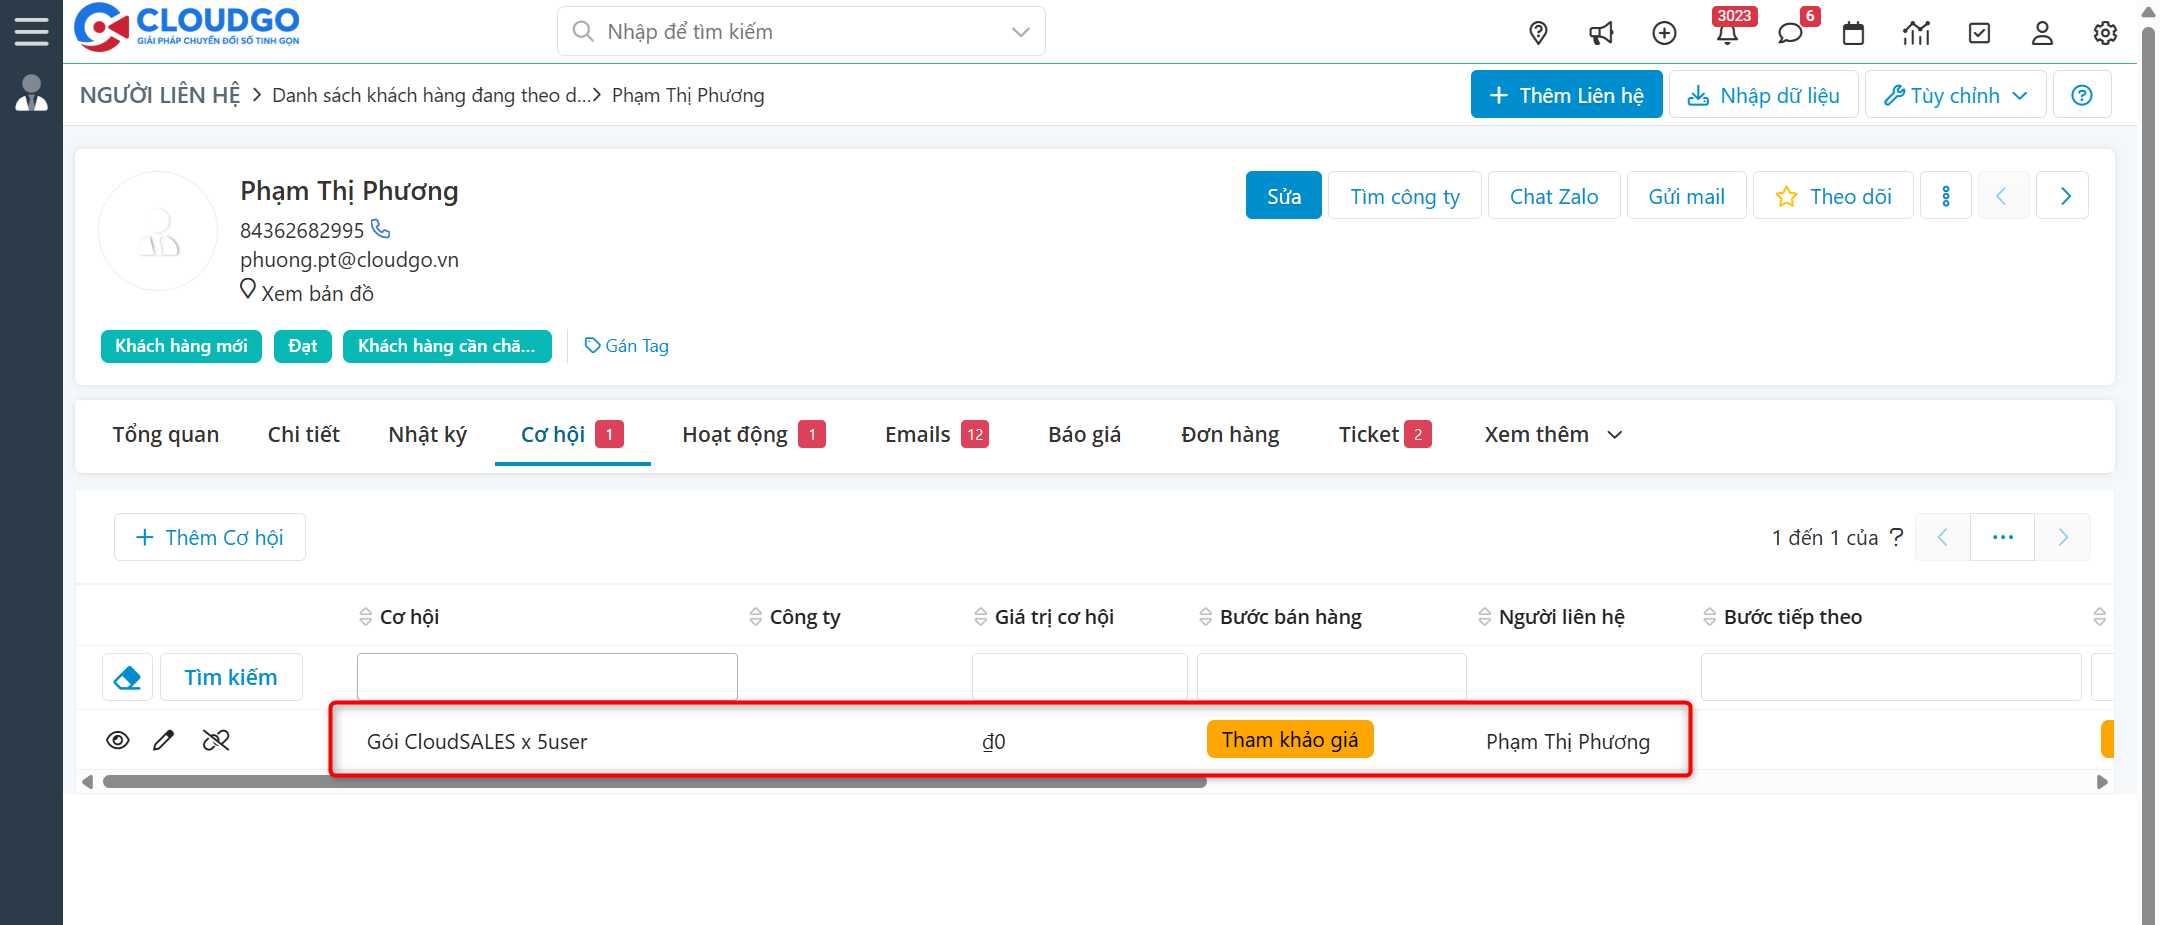Toggle Theo dõi star follow button

click(x=1833, y=196)
